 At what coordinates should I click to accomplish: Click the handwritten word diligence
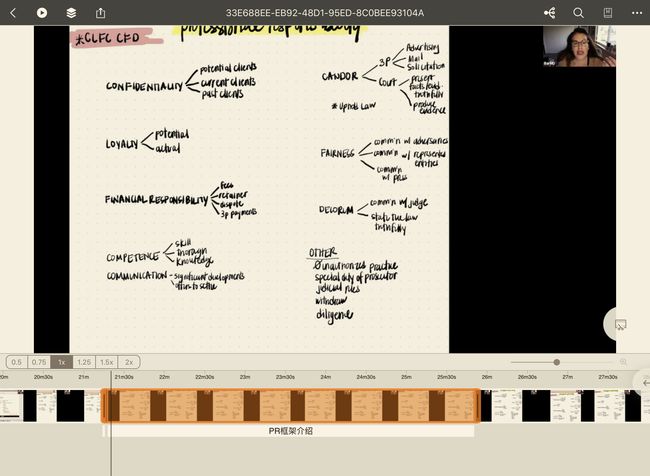point(334,315)
